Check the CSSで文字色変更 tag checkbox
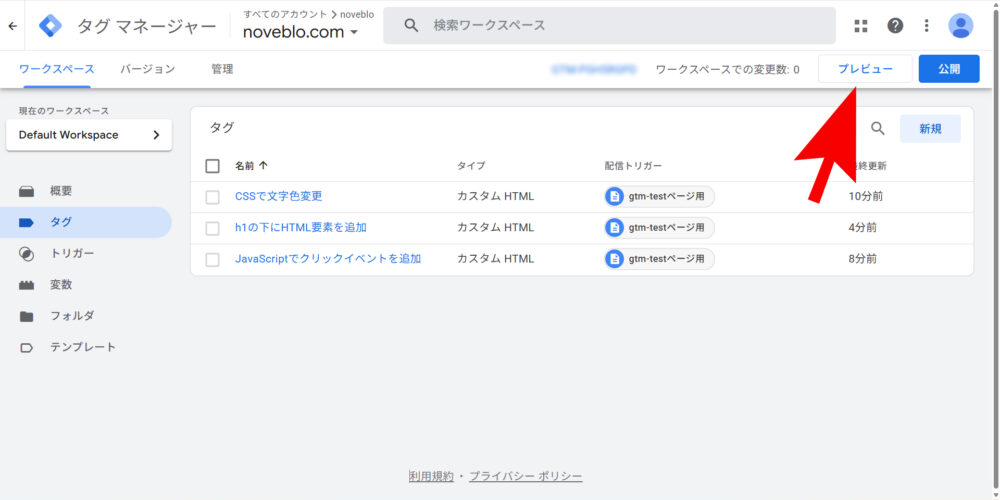The image size is (1000, 500). pyautogui.click(x=212, y=197)
